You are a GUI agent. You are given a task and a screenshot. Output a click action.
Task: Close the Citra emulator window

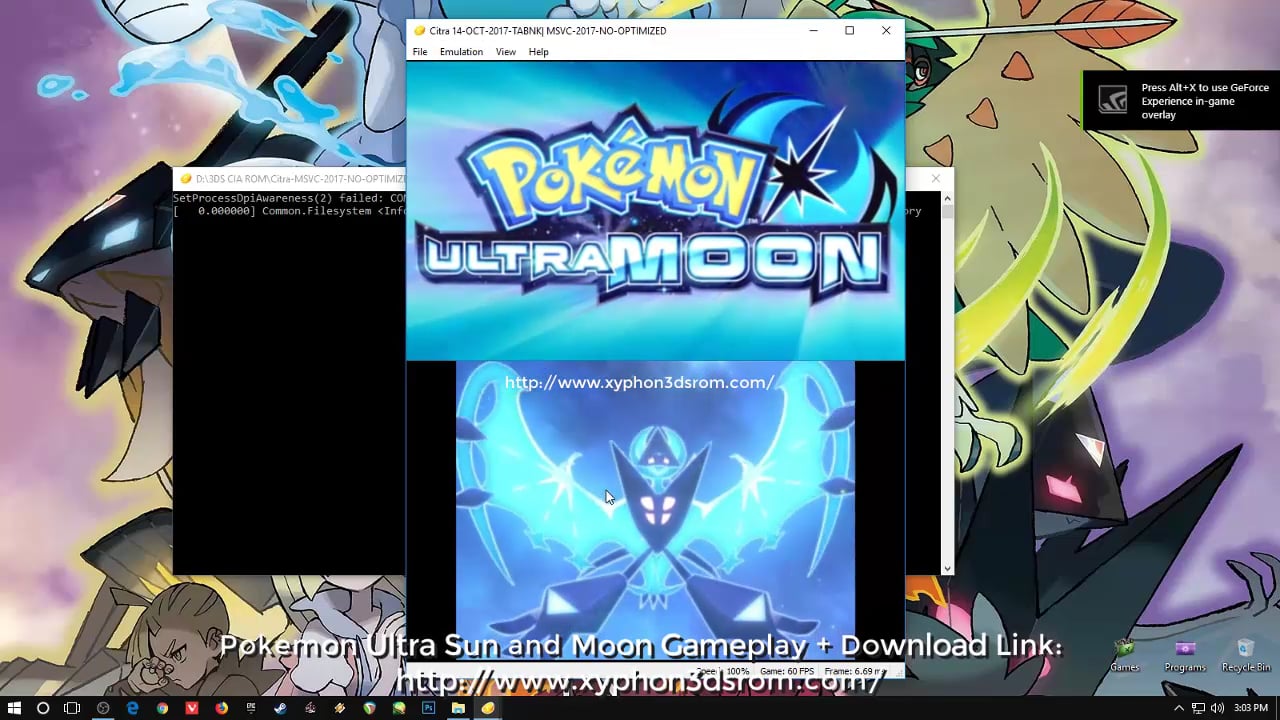click(886, 31)
